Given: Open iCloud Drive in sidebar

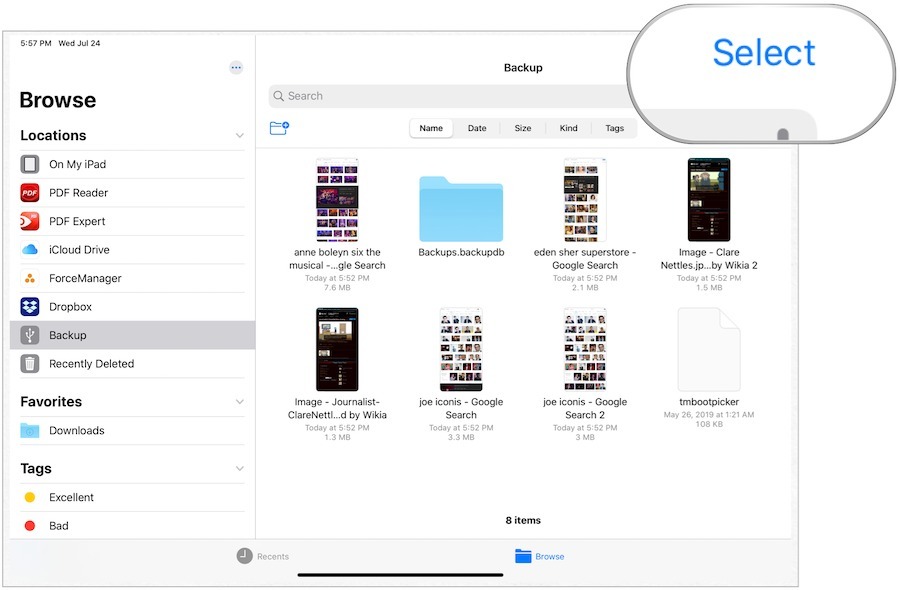Looking at the screenshot, I should (79, 250).
